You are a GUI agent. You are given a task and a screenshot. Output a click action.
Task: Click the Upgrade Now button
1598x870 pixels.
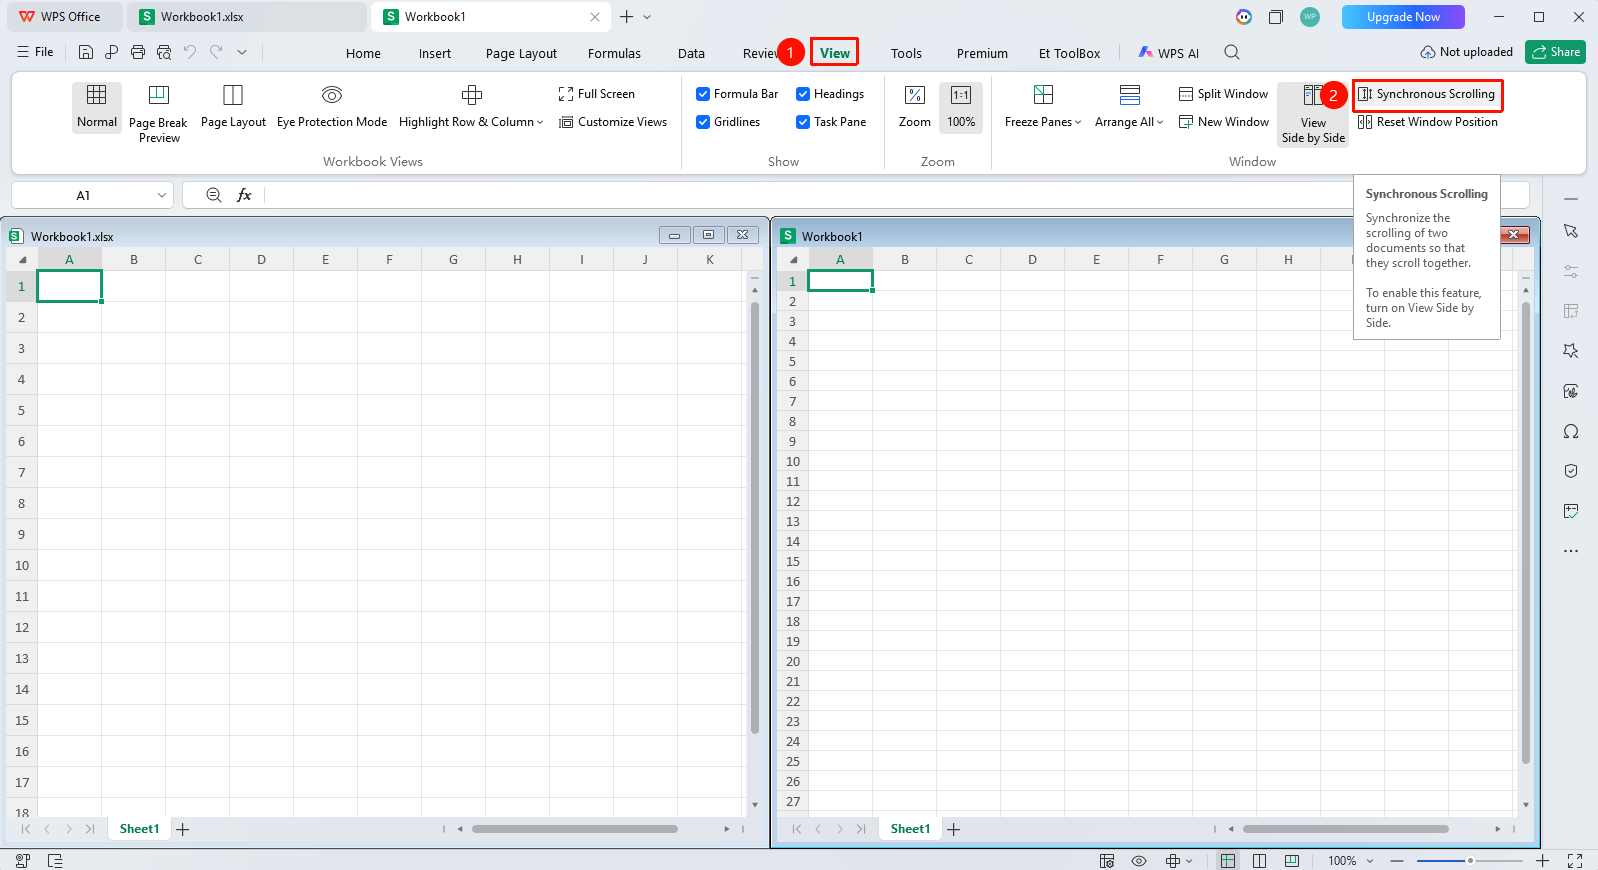[x=1403, y=17]
